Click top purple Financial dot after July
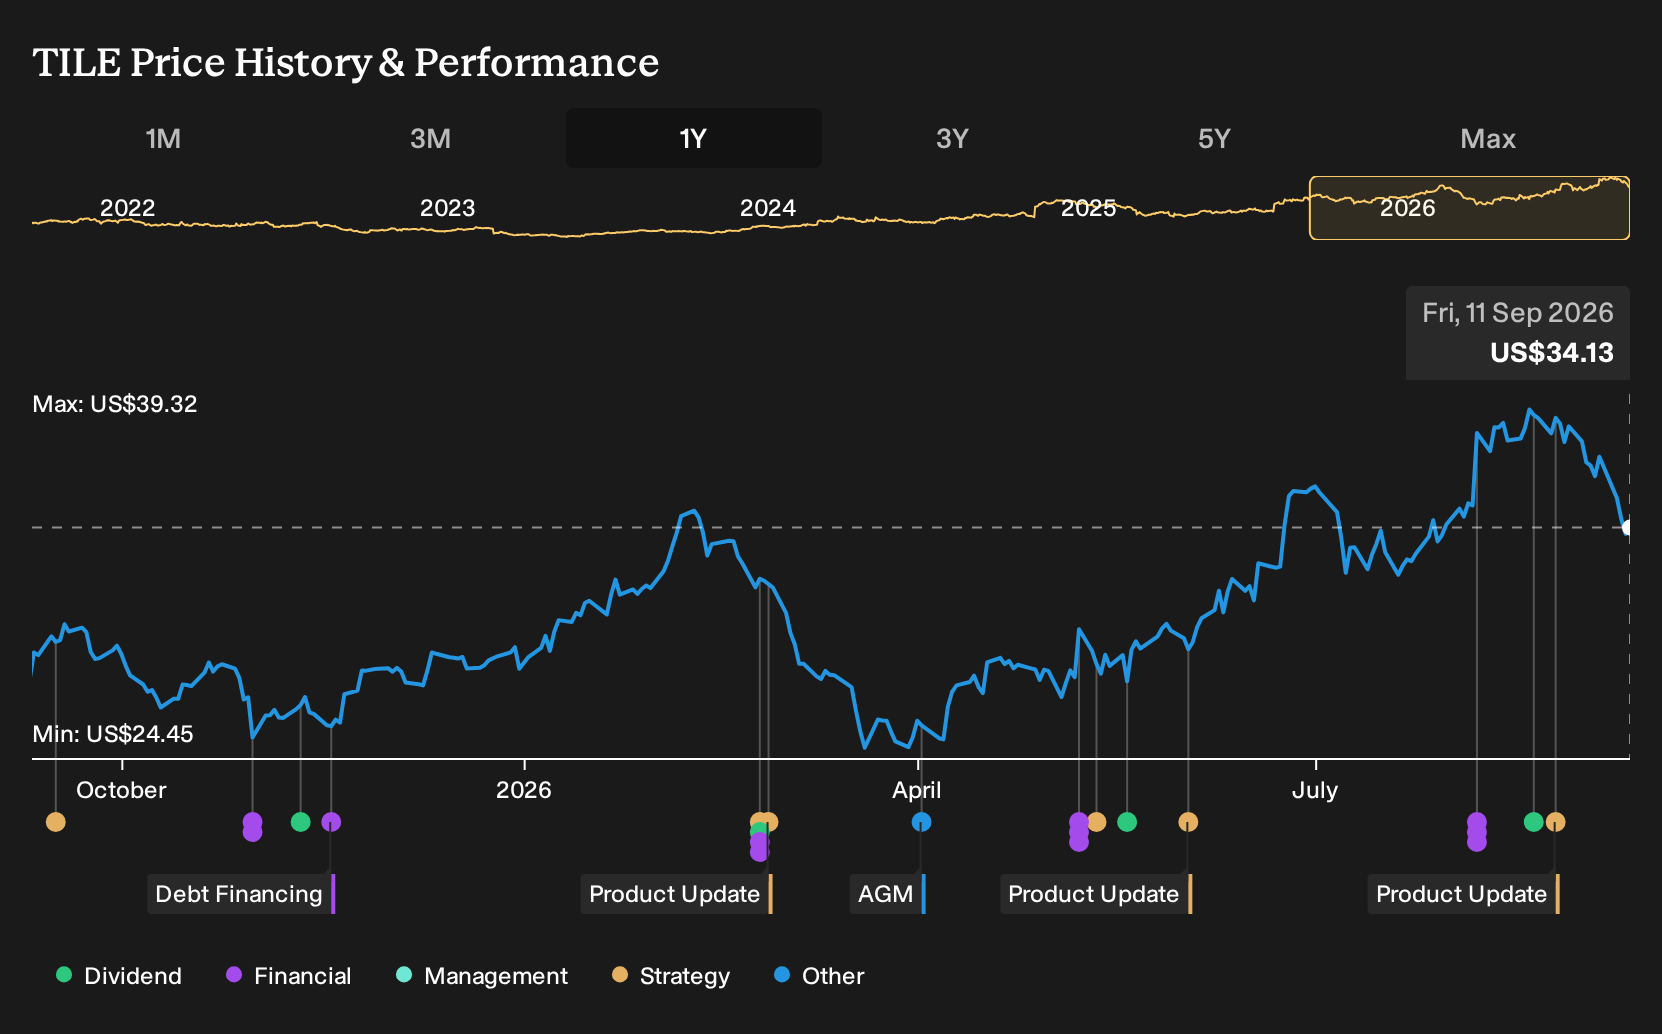Viewport: 1662px width, 1034px height. pyautogui.click(x=1476, y=822)
